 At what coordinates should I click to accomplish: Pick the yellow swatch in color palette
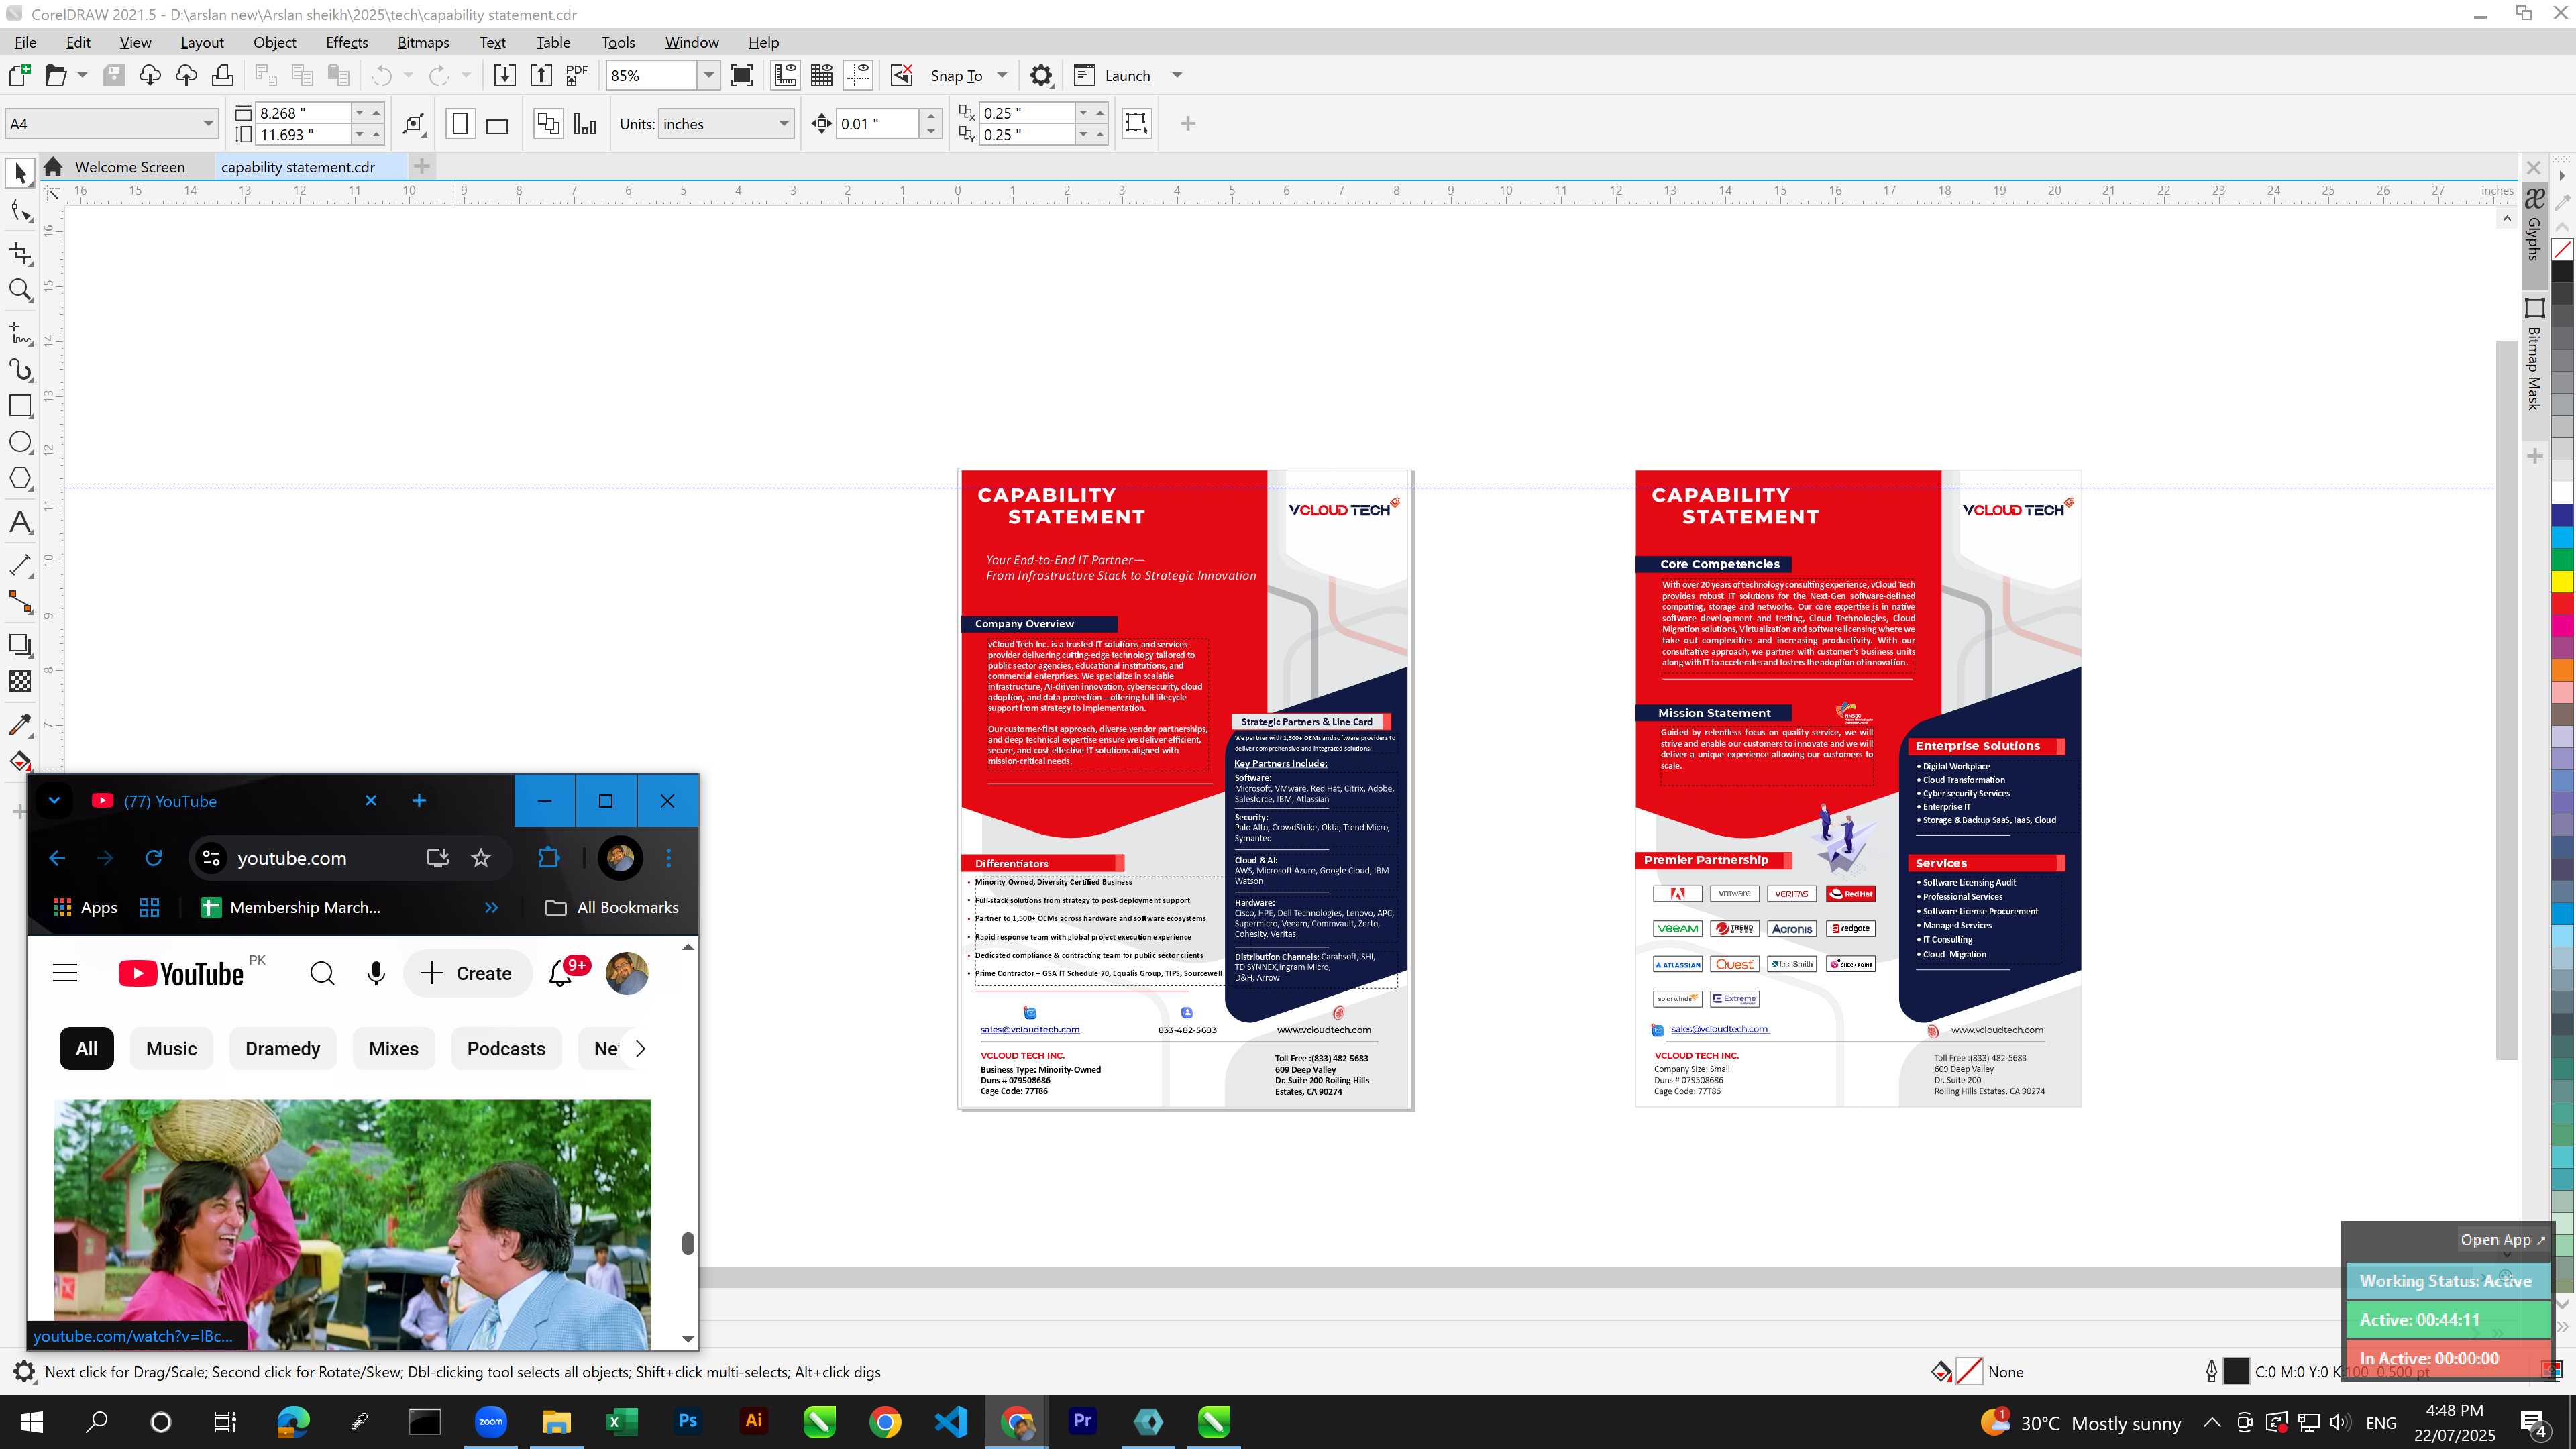pos(2562,581)
